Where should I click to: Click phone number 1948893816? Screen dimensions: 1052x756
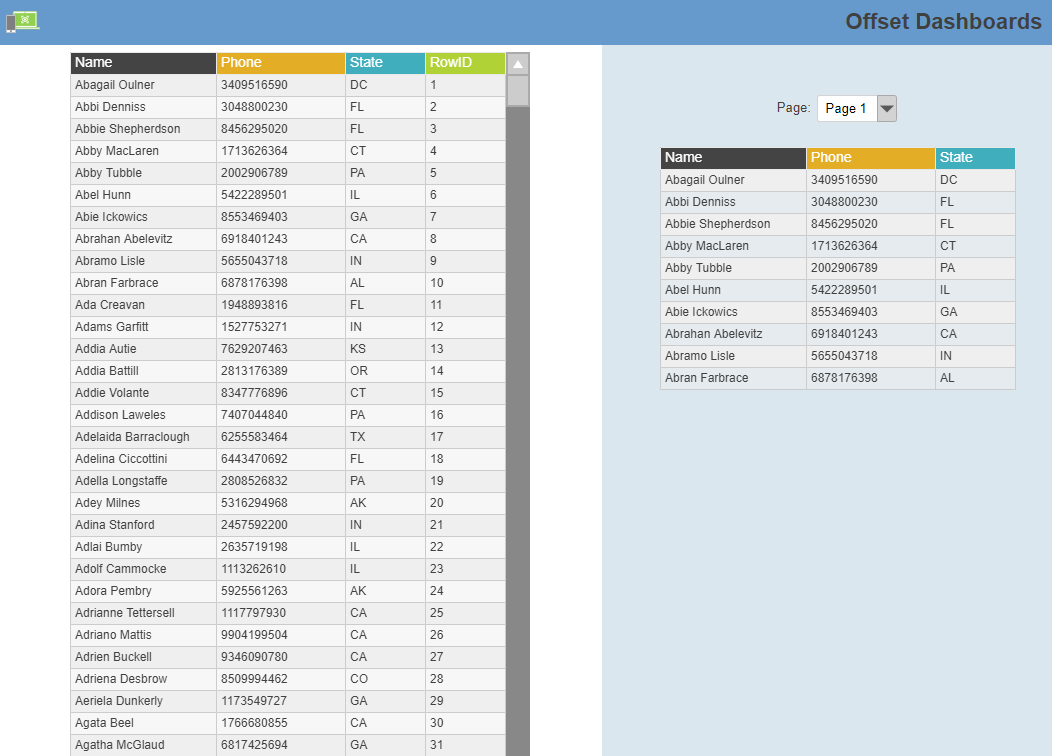tap(254, 305)
